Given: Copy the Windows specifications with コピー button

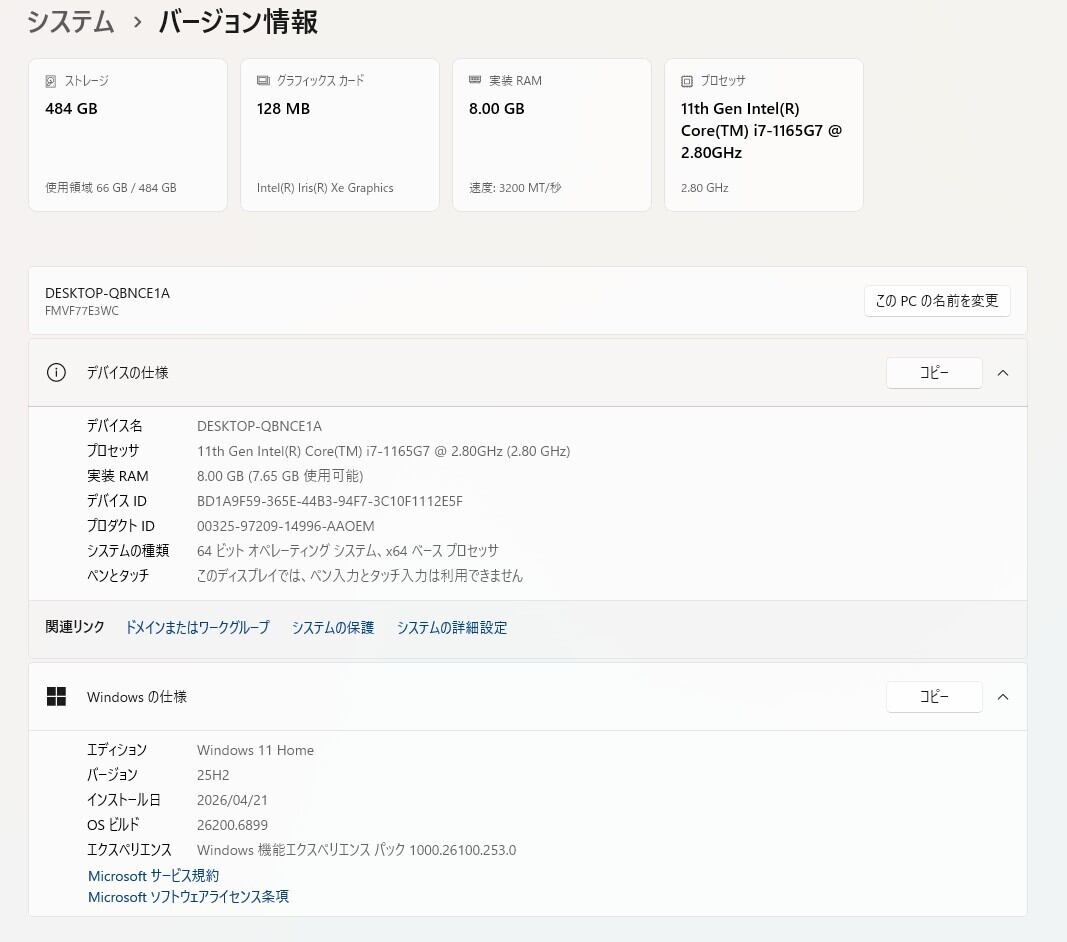Looking at the screenshot, I should pos(934,696).
